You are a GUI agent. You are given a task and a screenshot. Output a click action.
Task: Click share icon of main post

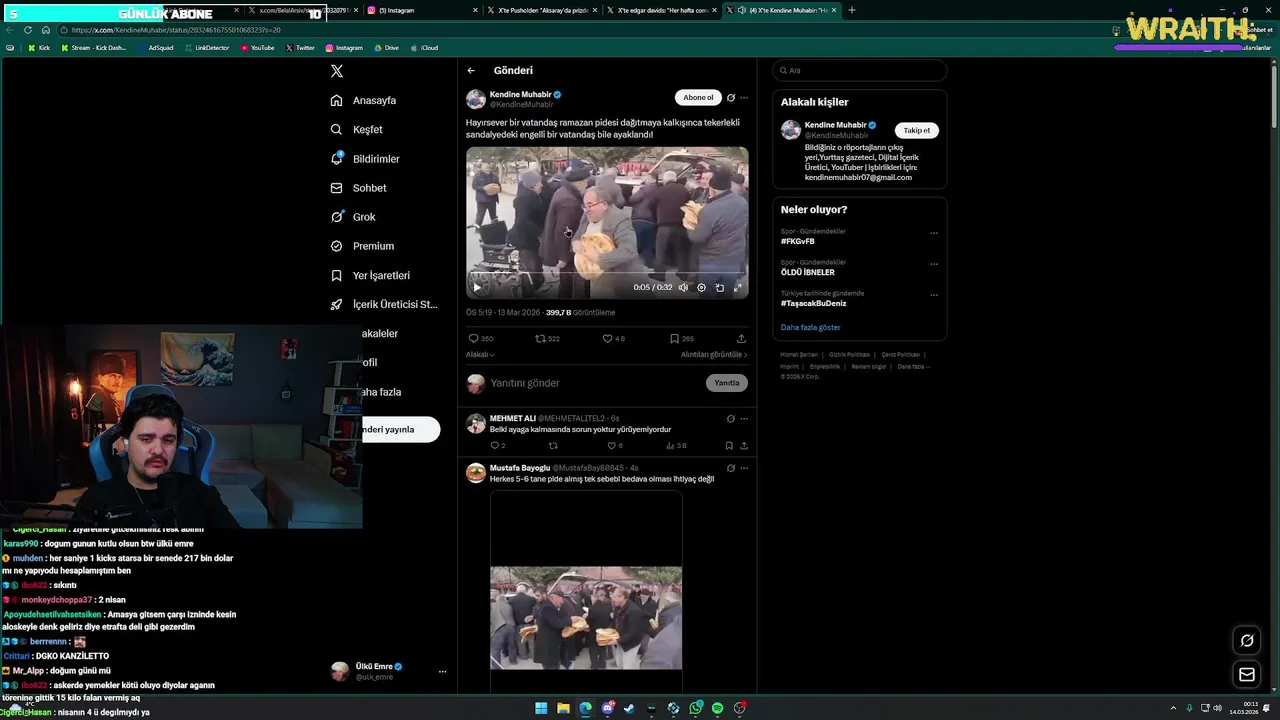tap(741, 339)
